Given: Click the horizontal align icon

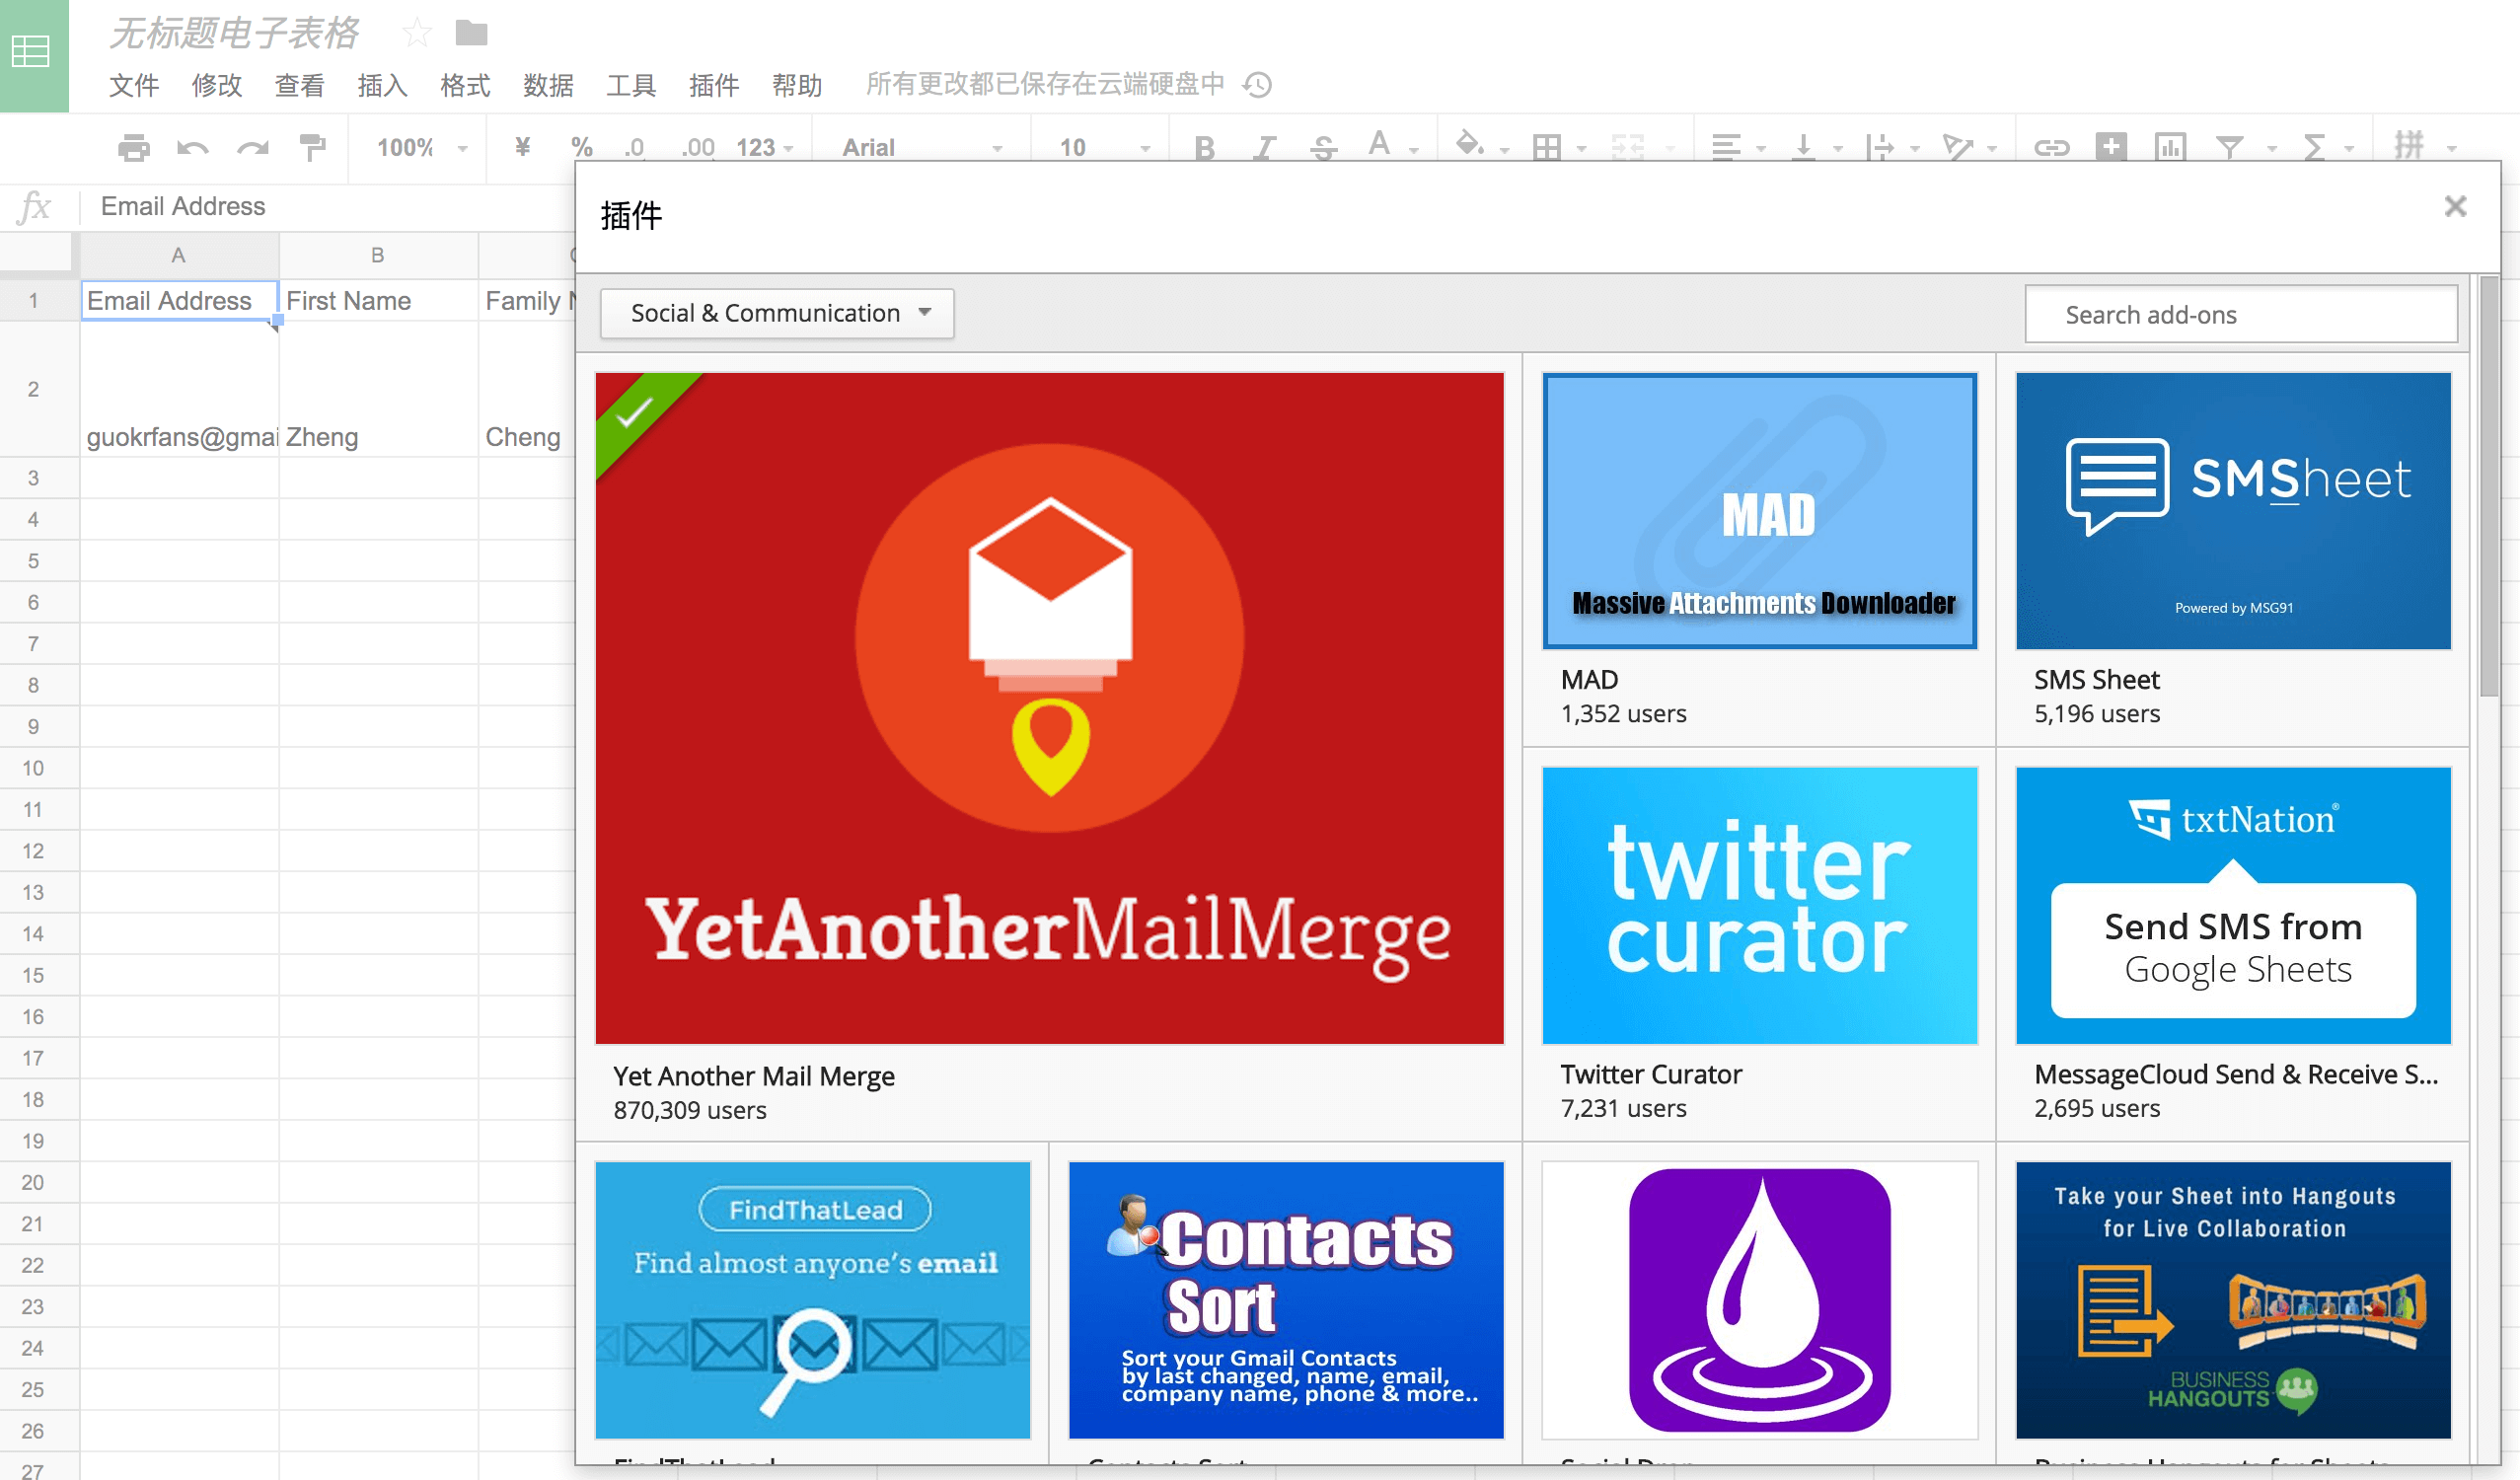Looking at the screenshot, I should 1726,148.
